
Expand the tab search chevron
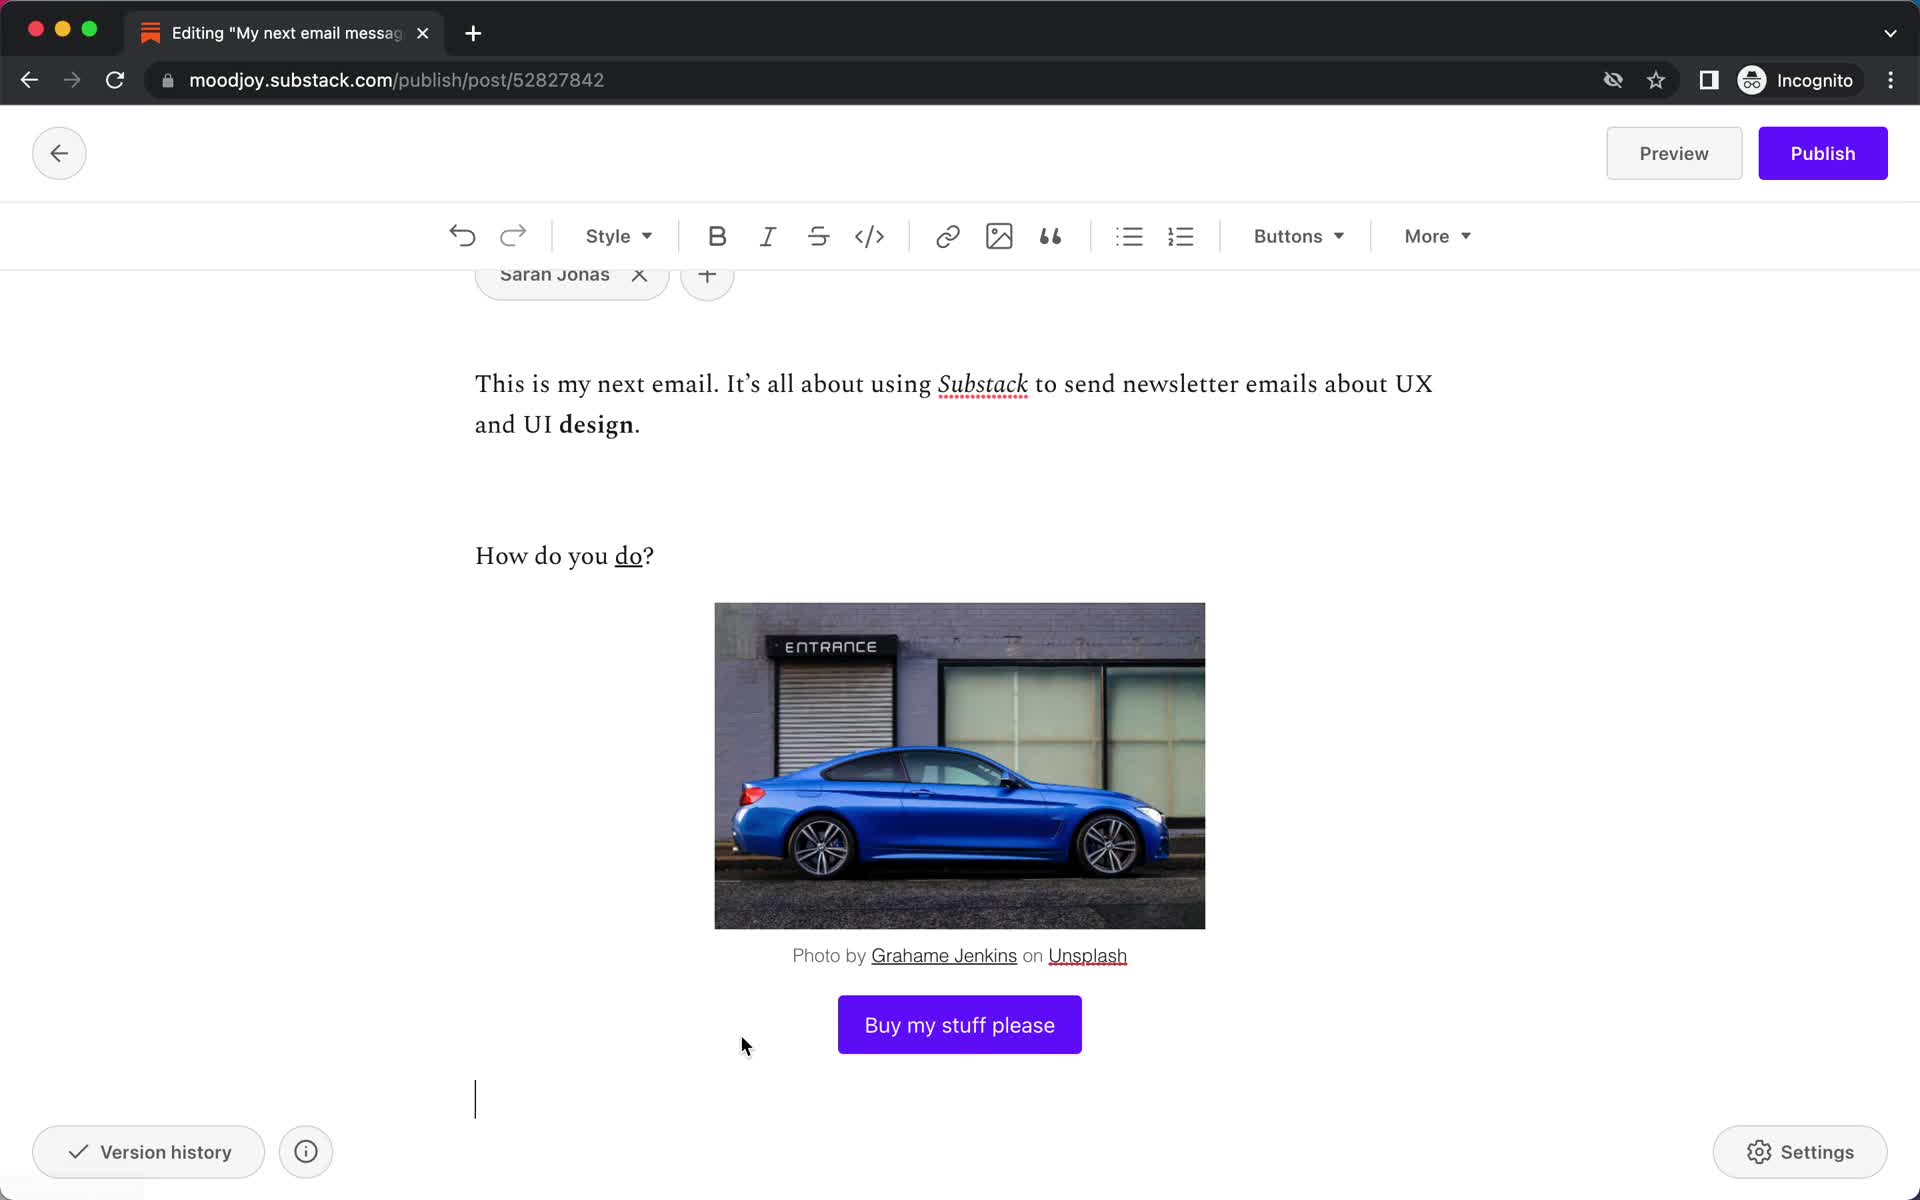1890,33
